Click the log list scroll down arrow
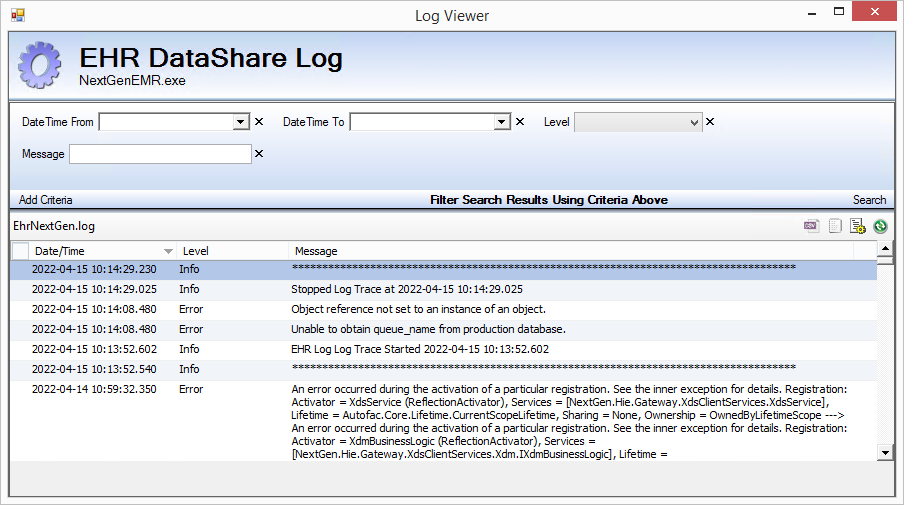 click(x=885, y=453)
